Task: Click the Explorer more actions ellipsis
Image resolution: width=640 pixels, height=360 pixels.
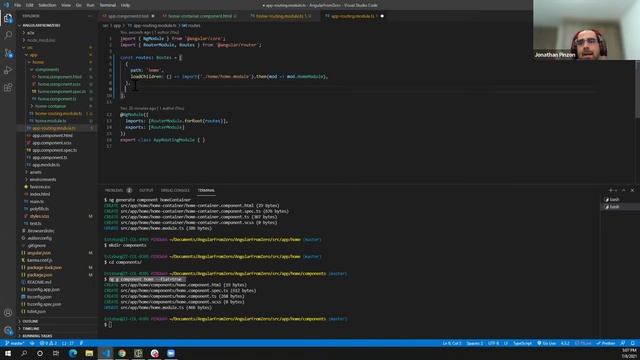Action: coord(90,16)
